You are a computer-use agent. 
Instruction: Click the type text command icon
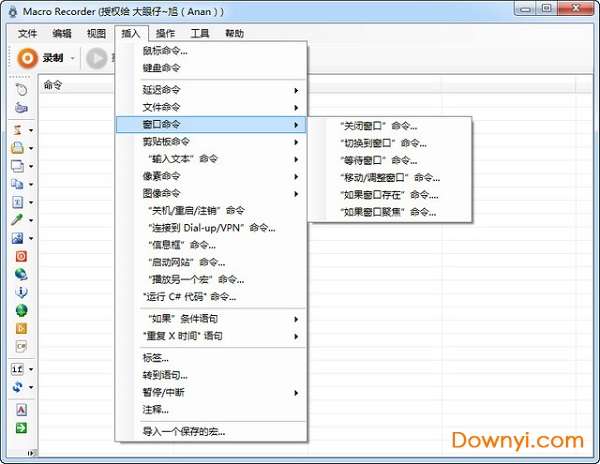tap(18, 202)
